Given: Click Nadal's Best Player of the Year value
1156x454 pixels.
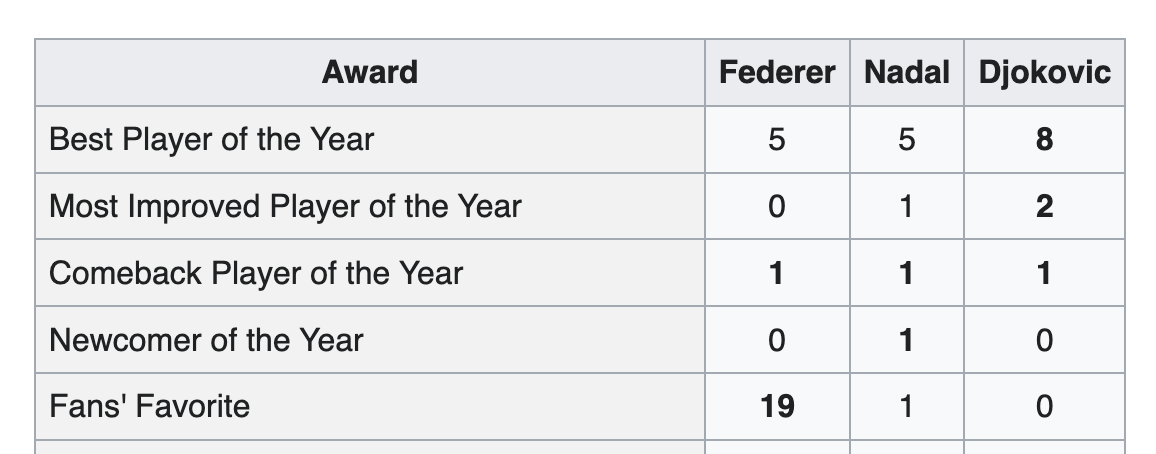Looking at the screenshot, I should pos(906,139).
